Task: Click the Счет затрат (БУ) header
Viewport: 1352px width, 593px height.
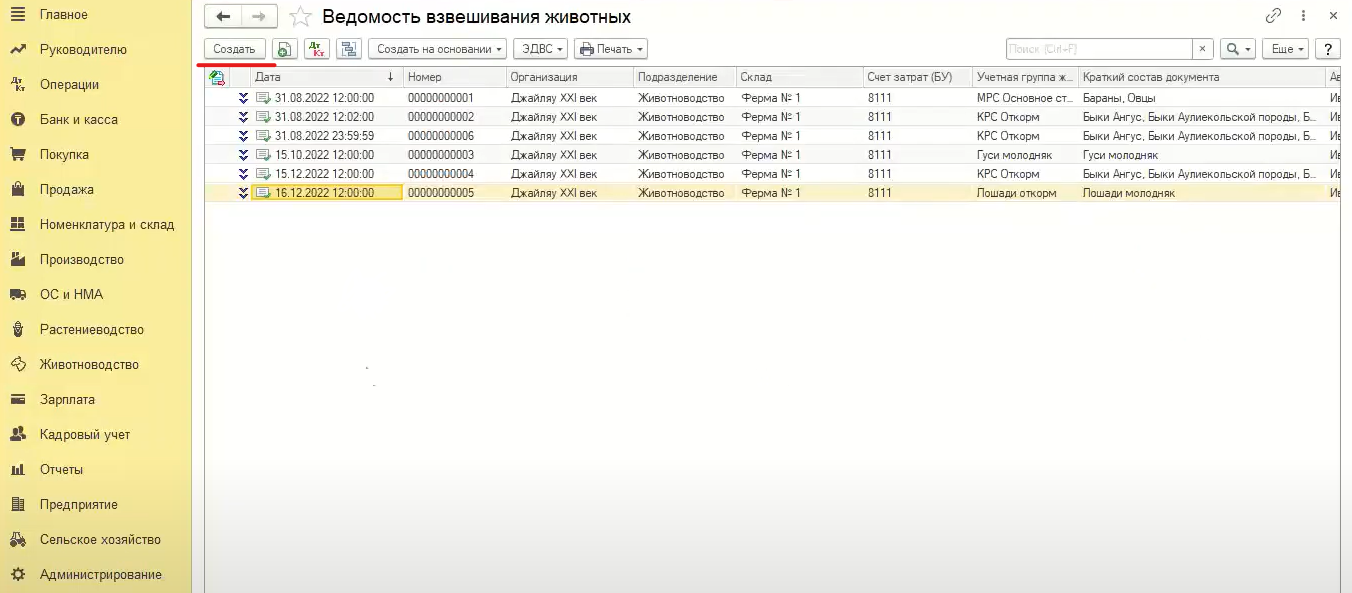Action: tap(918, 77)
